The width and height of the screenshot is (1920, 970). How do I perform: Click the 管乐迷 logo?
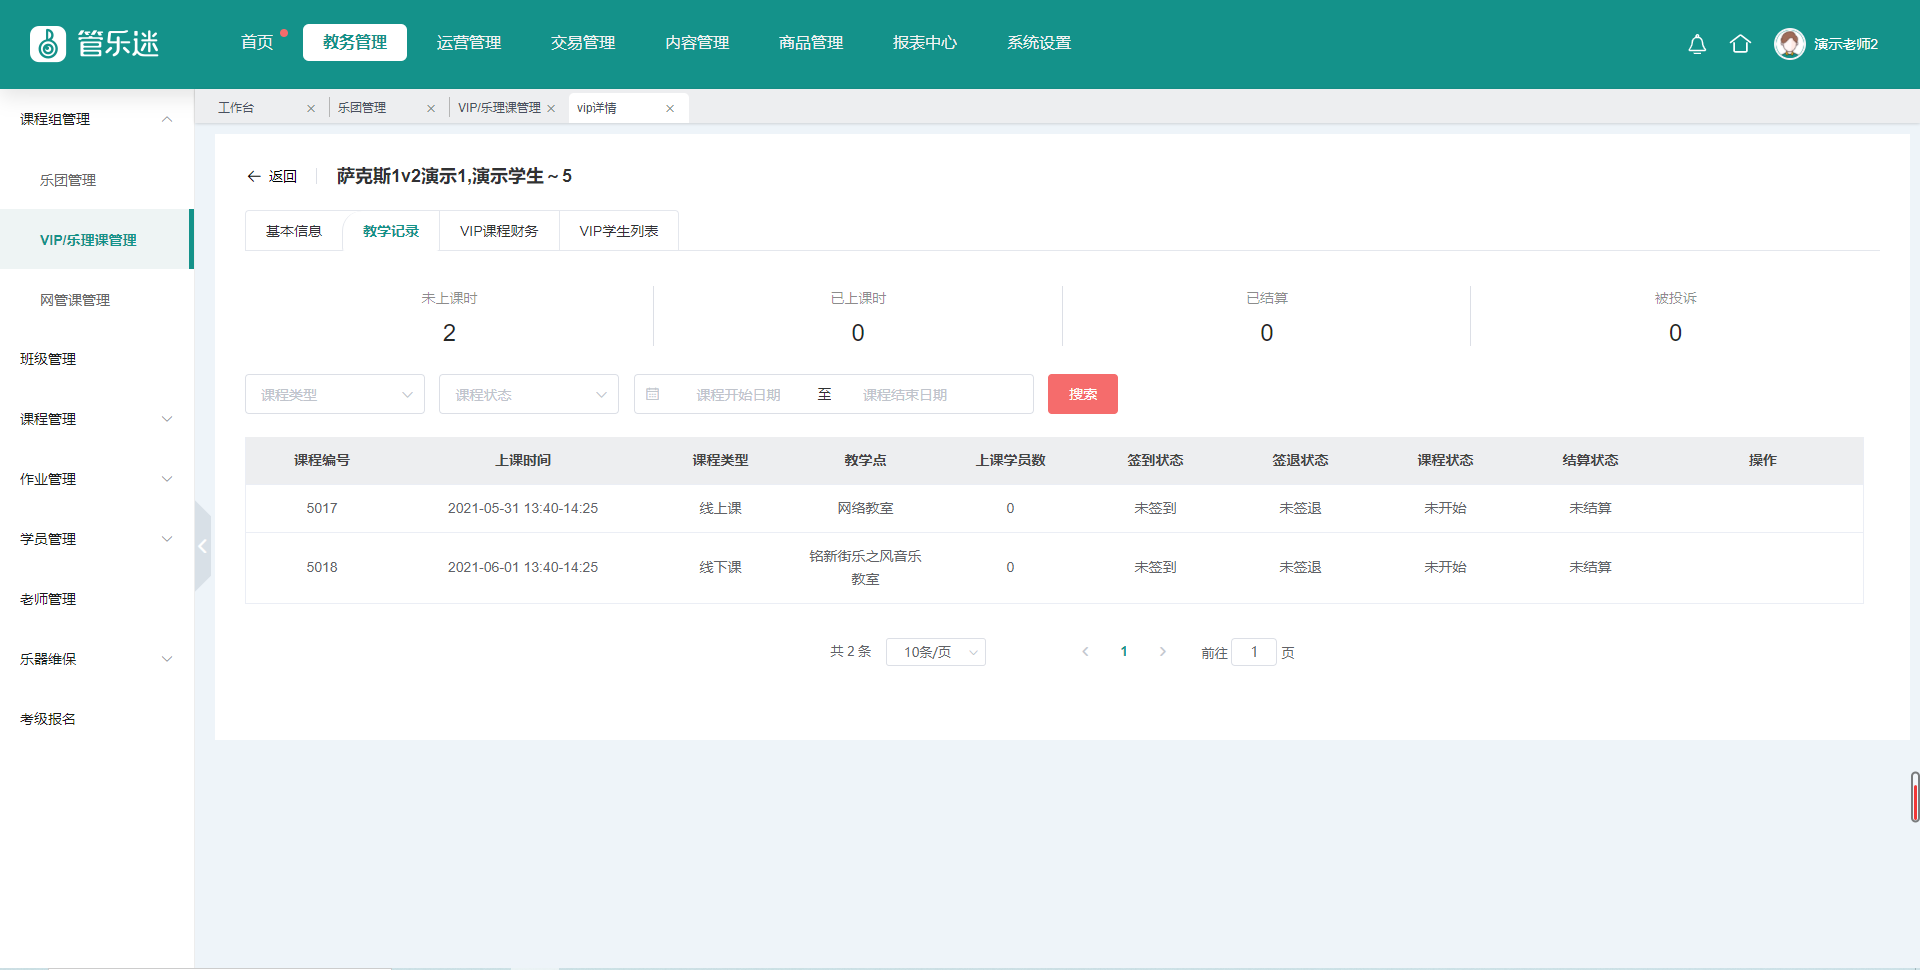(95, 44)
